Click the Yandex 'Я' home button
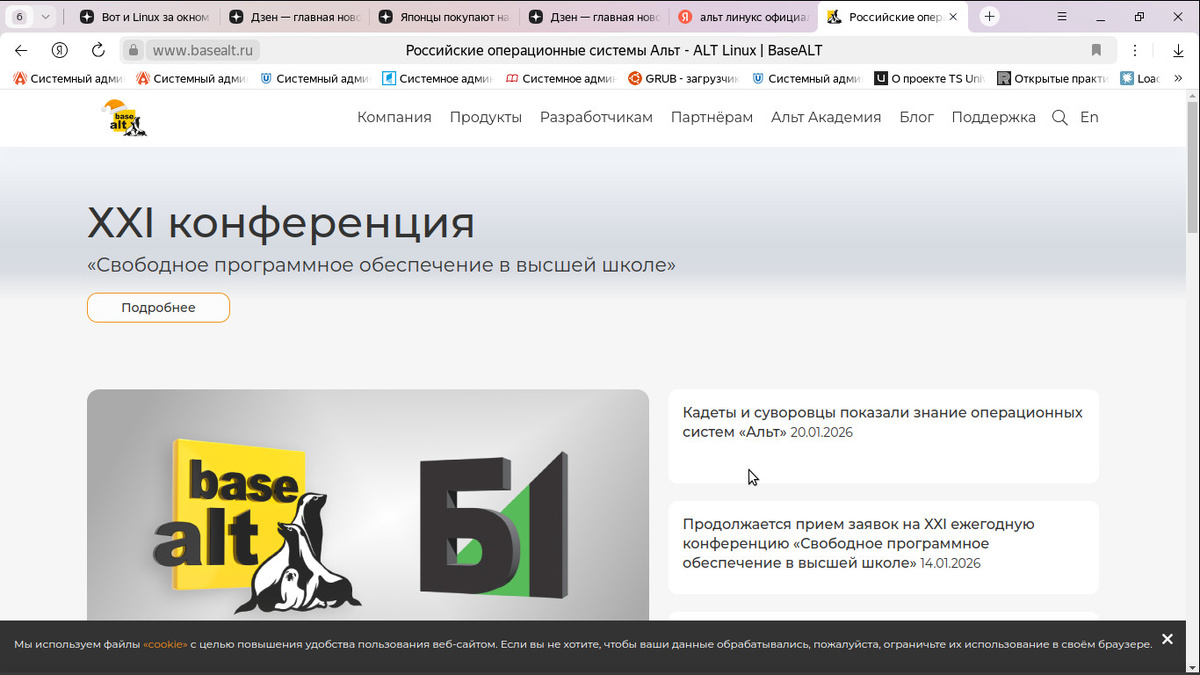The height and width of the screenshot is (675, 1200). (x=60, y=50)
